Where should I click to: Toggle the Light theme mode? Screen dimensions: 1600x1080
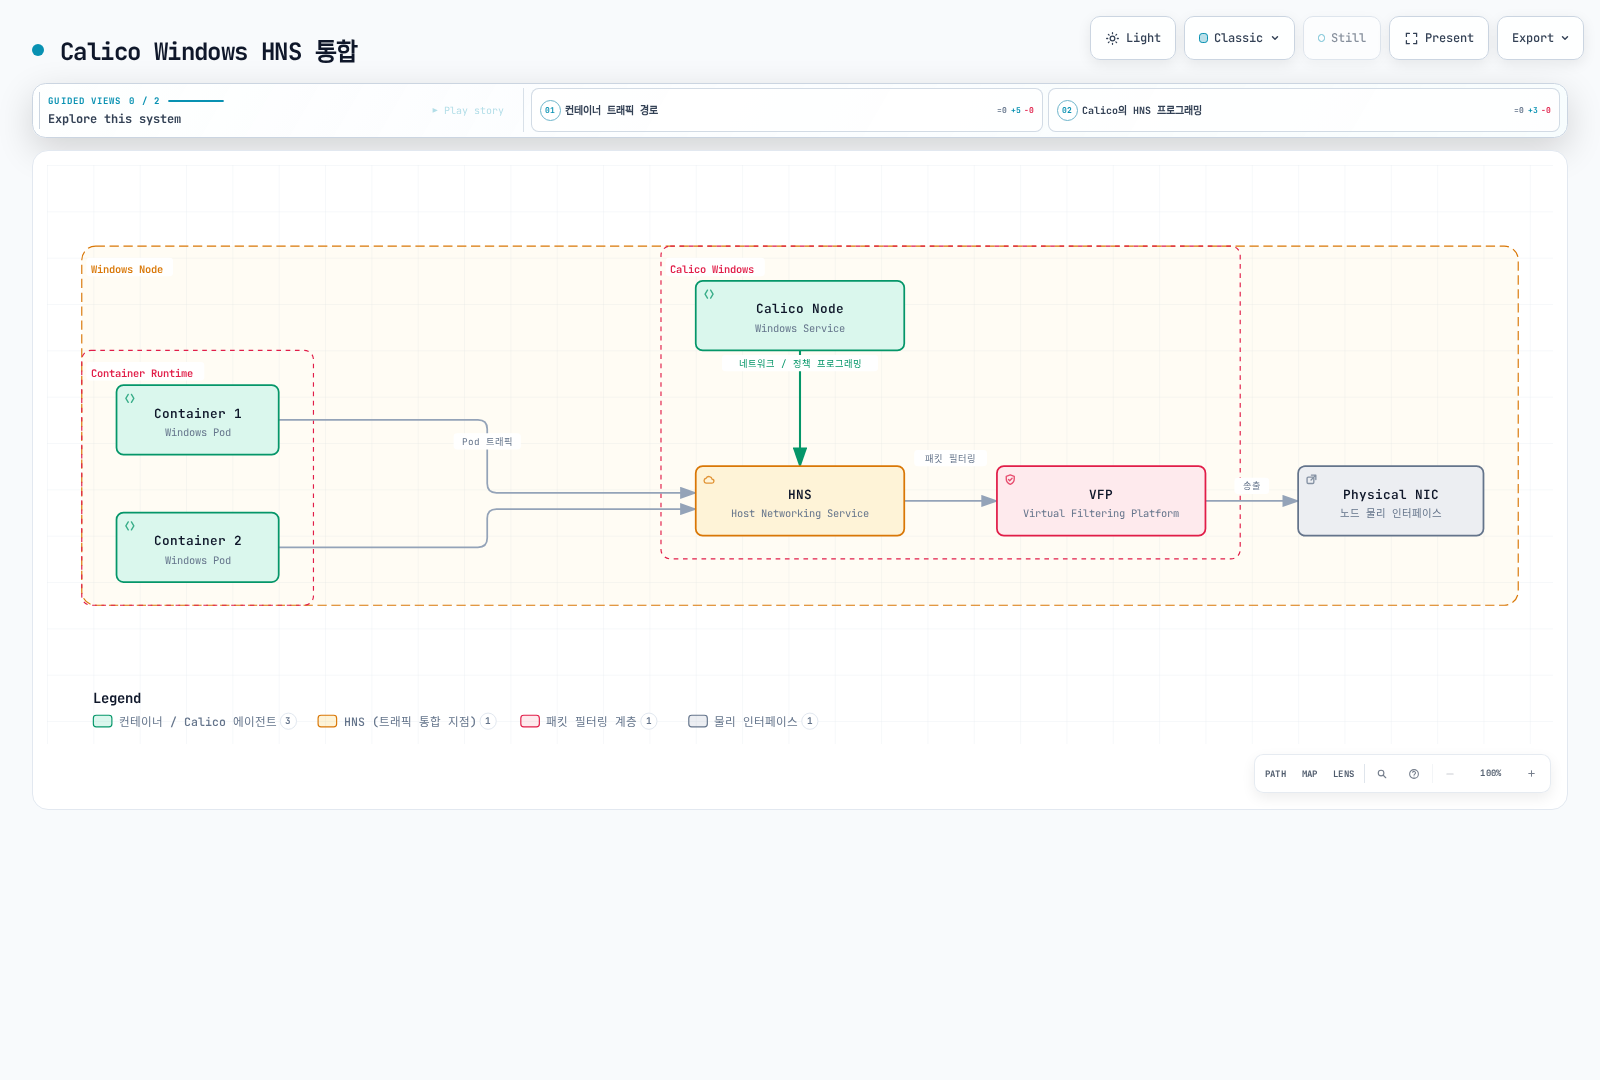coord(1132,38)
